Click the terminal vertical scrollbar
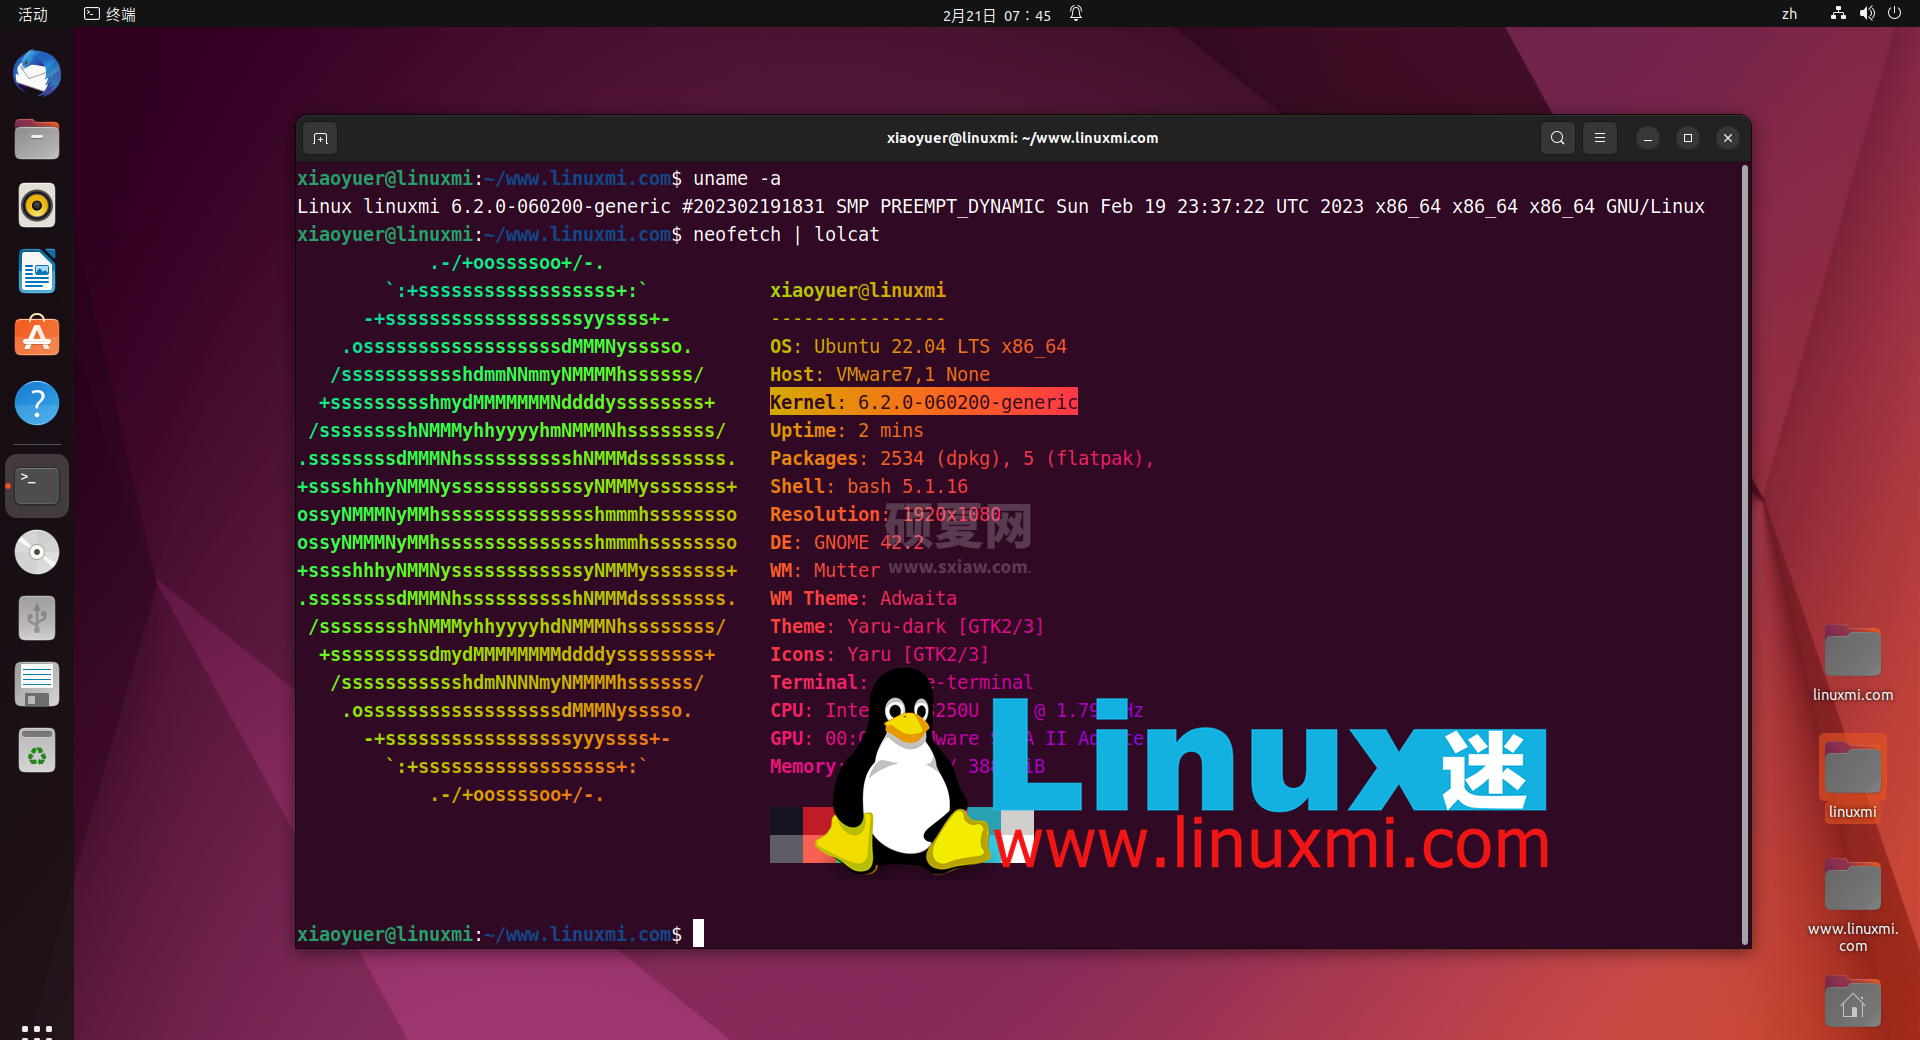Screen dimensions: 1920x1040 point(1745,555)
